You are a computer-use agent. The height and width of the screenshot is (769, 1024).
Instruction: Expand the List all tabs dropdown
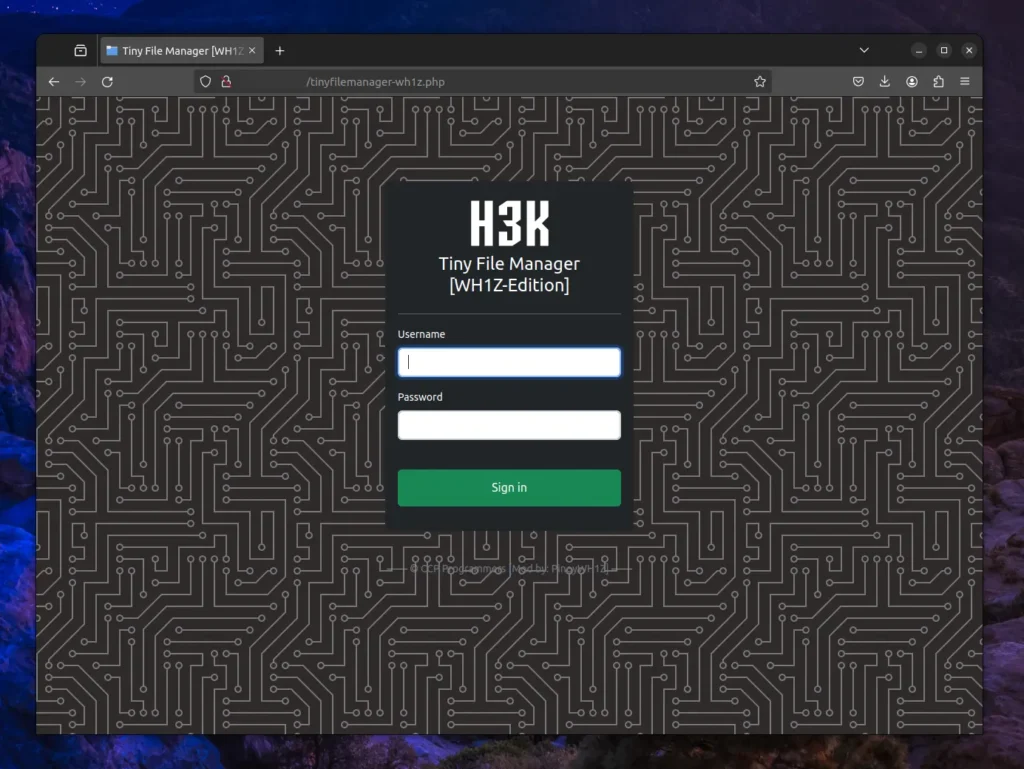pyautogui.click(x=864, y=51)
